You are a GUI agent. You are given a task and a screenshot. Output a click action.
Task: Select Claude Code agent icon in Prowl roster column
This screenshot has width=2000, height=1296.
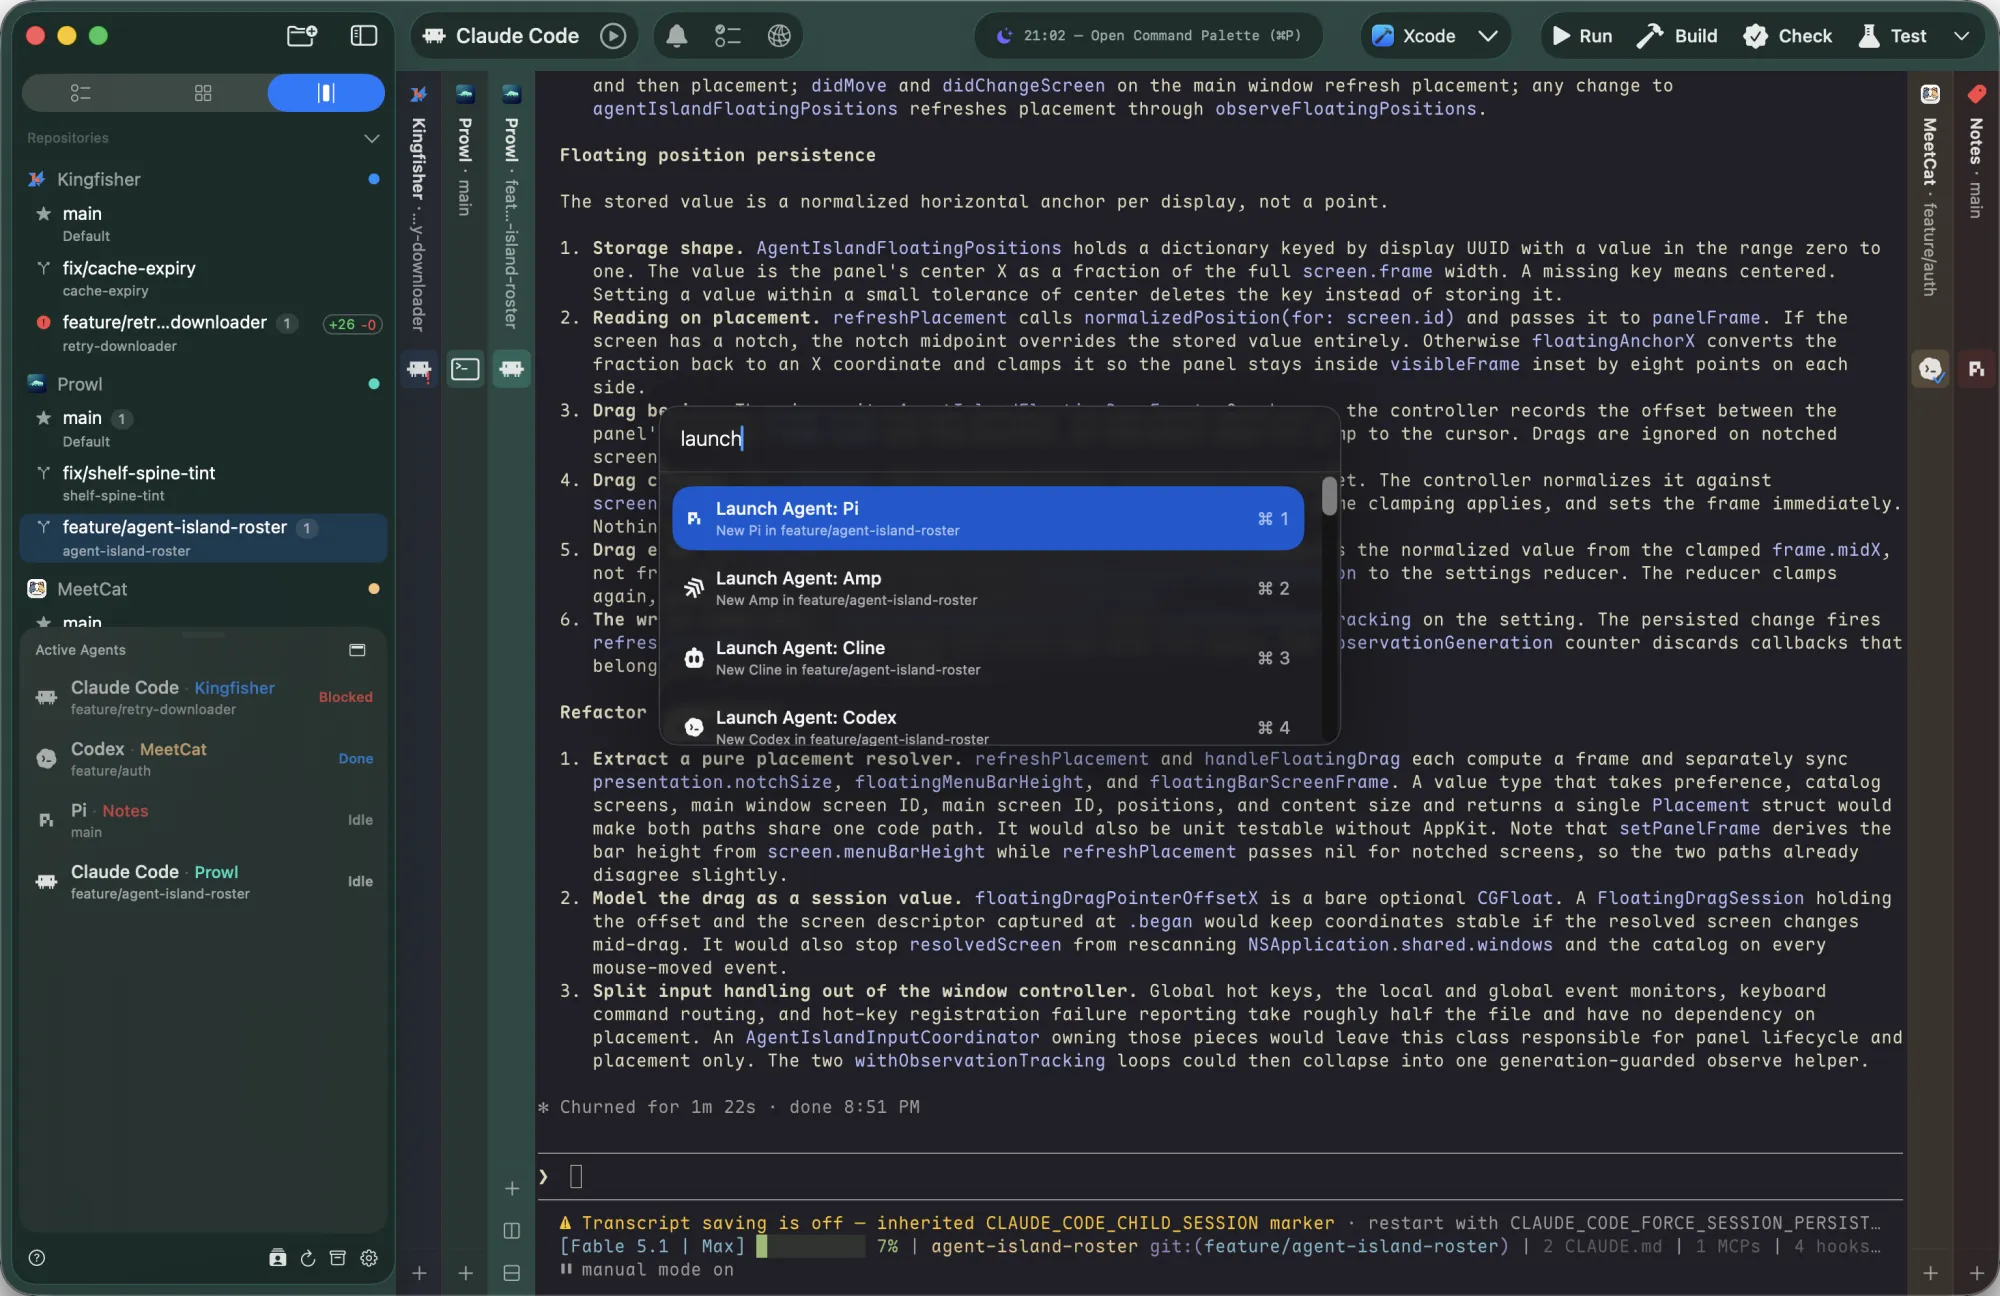pos(511,369)
